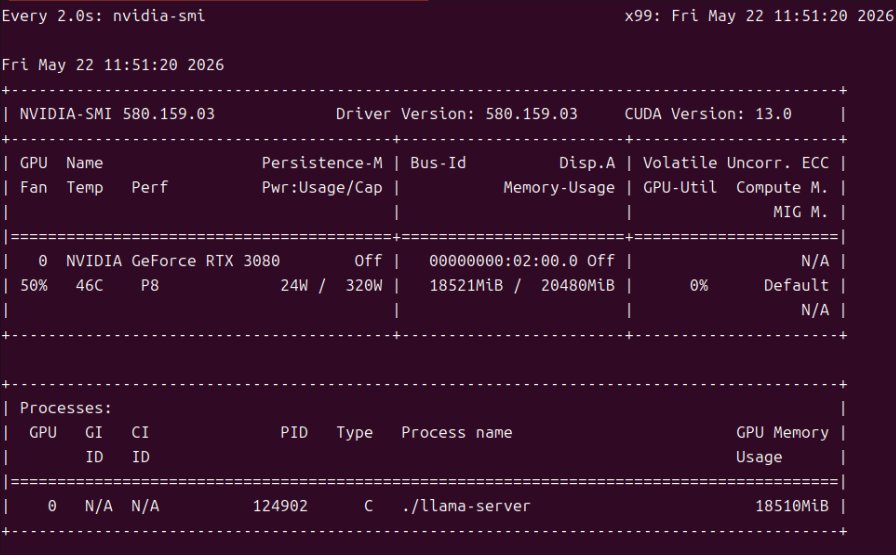Click the 'Disp.A' column header

tap(587, 163)
